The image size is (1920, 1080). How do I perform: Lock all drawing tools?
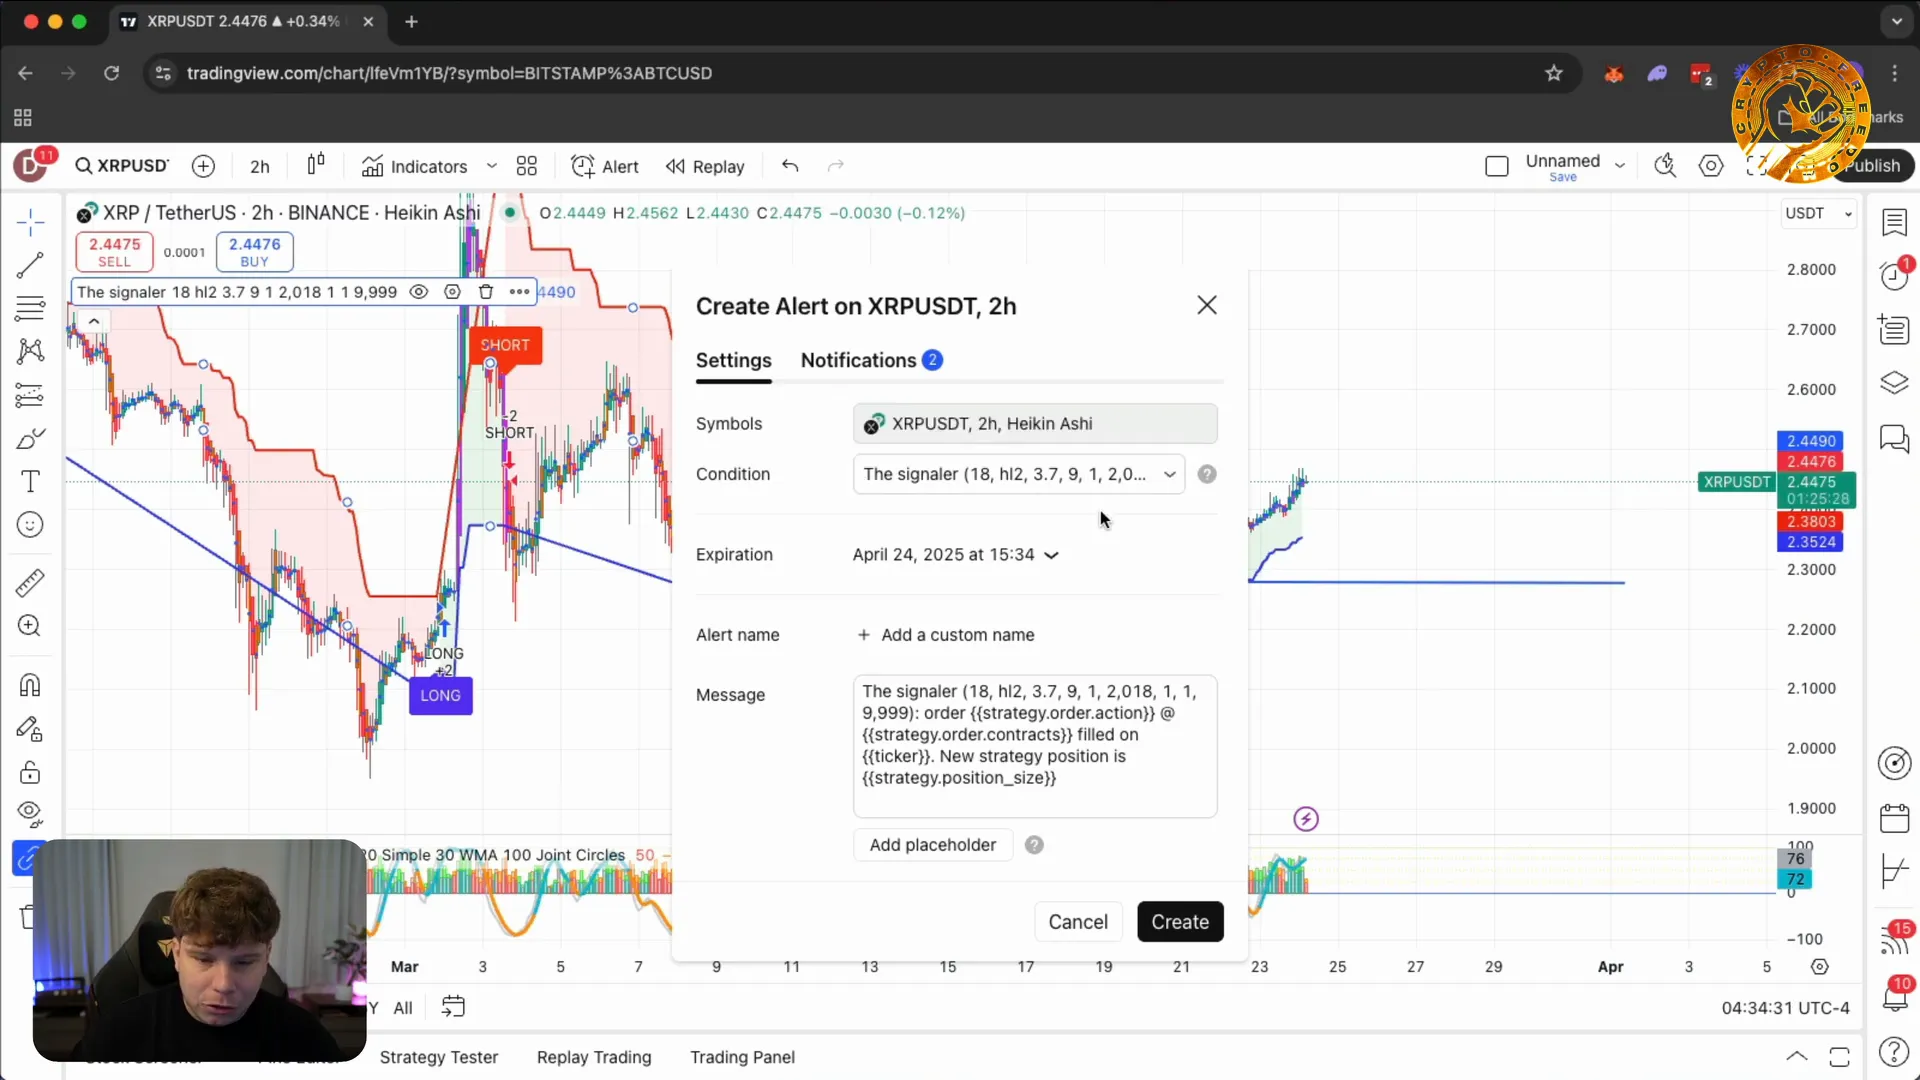[30, 772]
